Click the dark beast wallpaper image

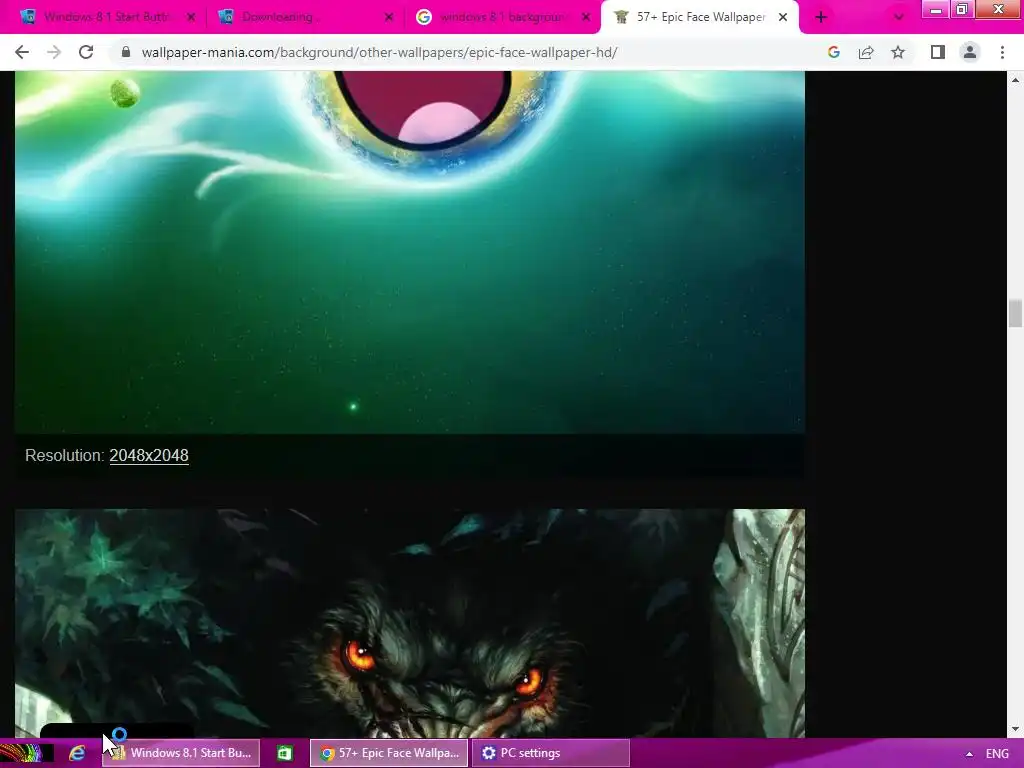(409, 623)
